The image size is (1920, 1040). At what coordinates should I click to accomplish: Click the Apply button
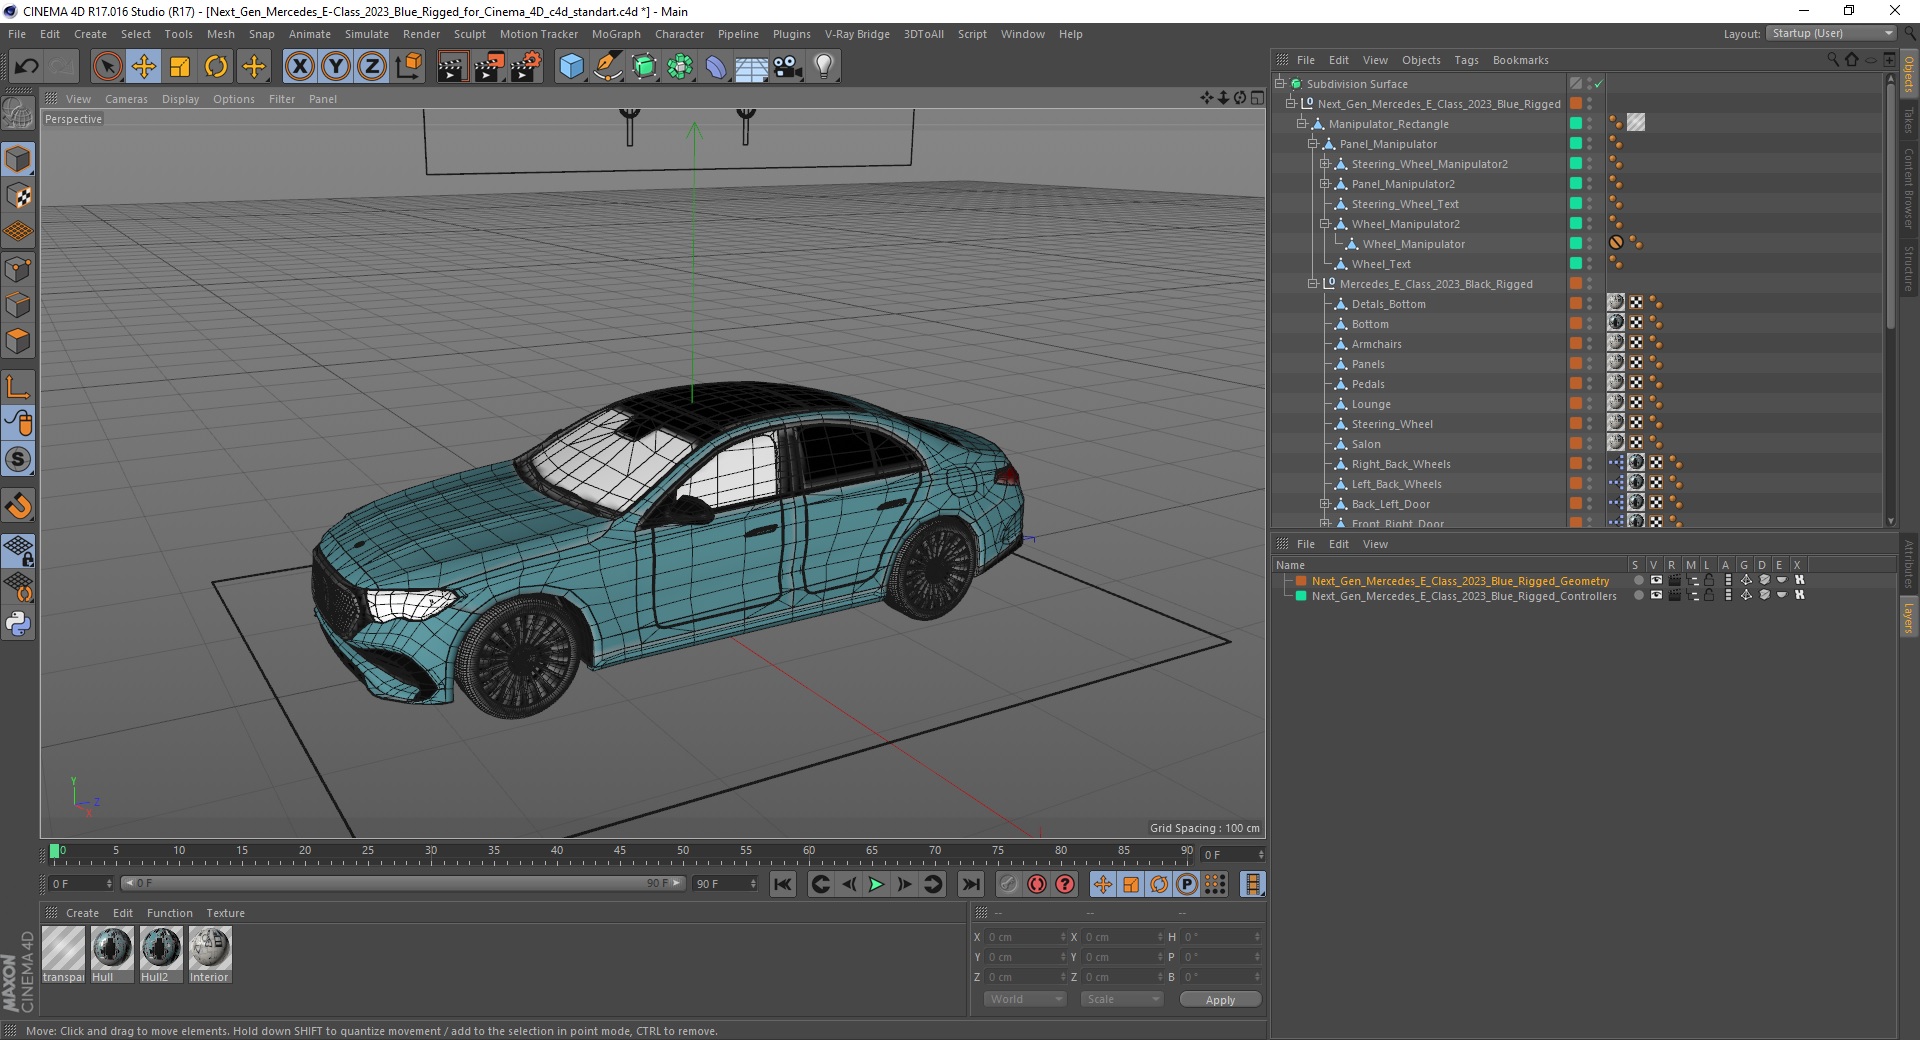[x=1220, y=1000]
